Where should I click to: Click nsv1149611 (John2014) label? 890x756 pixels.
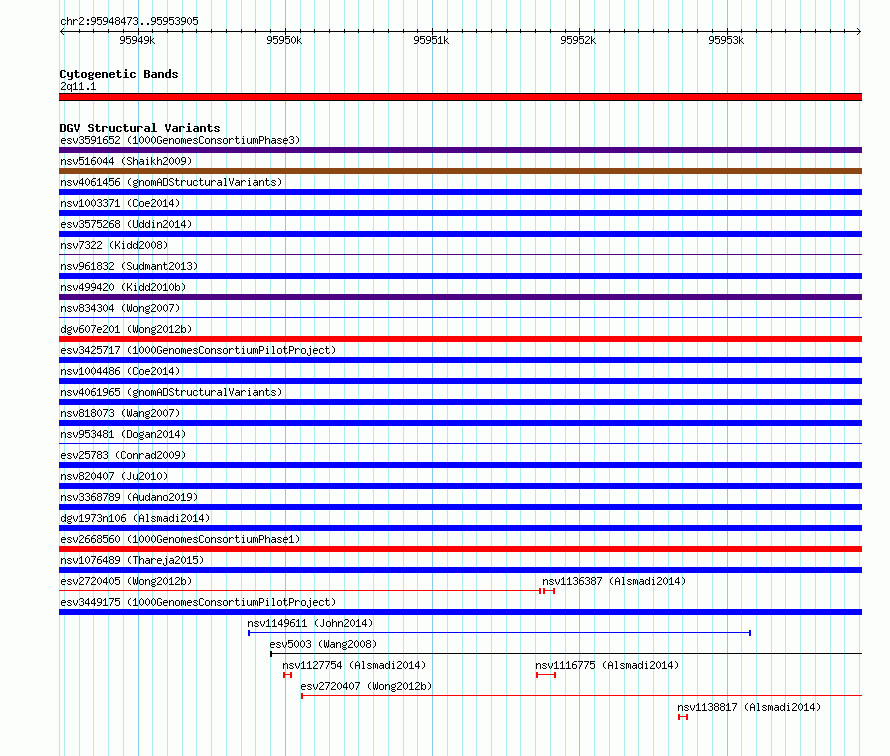[310, 623]
